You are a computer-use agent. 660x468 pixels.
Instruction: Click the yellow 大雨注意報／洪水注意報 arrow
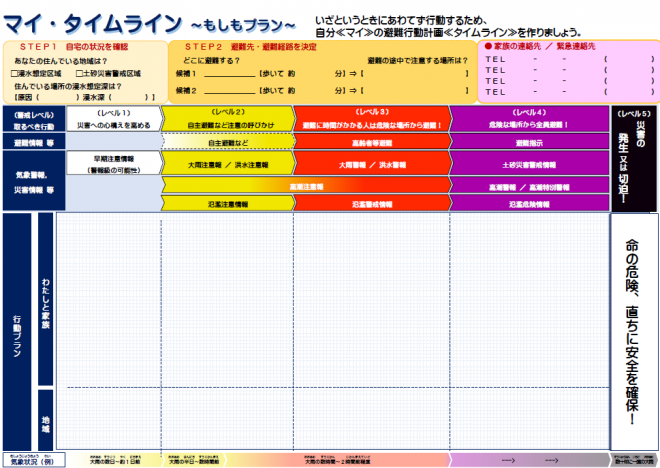pyautogui.click(x=227, y=163)
